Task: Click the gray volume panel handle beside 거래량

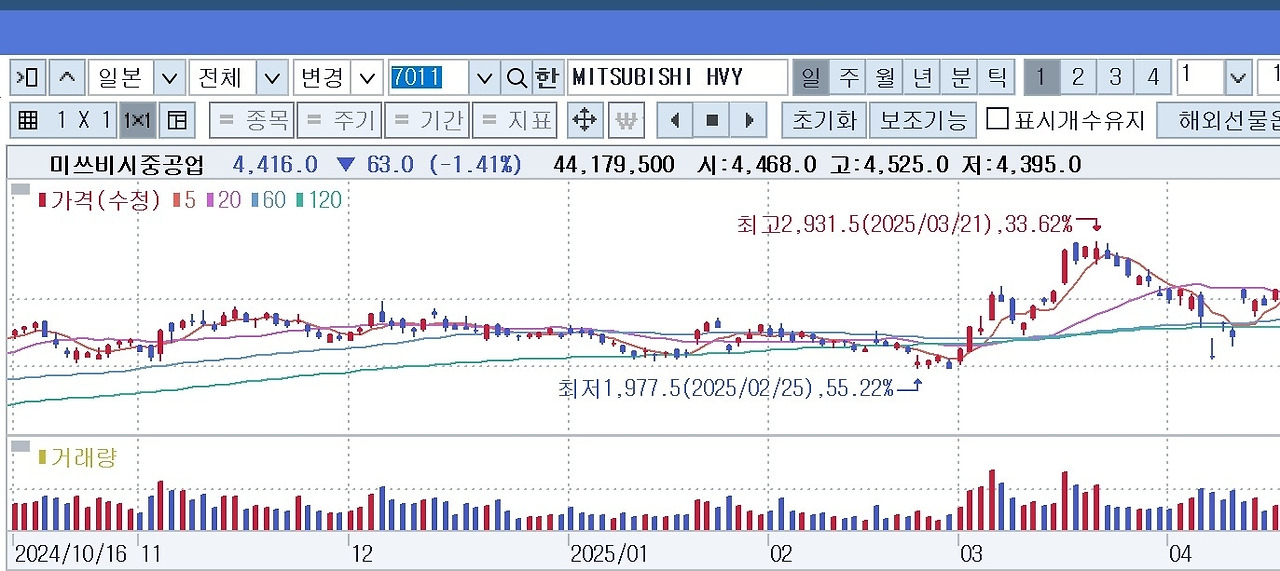Action: pyautogui.click(x=20, y=445)
